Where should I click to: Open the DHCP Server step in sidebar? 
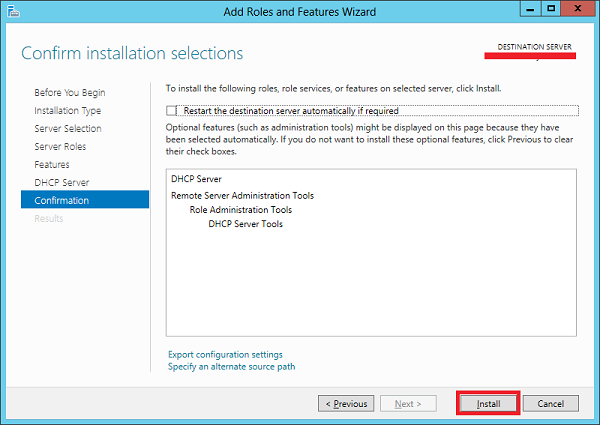tap(62, 183)
